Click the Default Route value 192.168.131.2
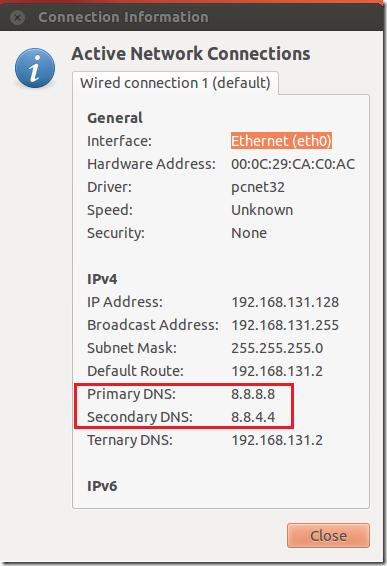 click(x=277, y=371)
